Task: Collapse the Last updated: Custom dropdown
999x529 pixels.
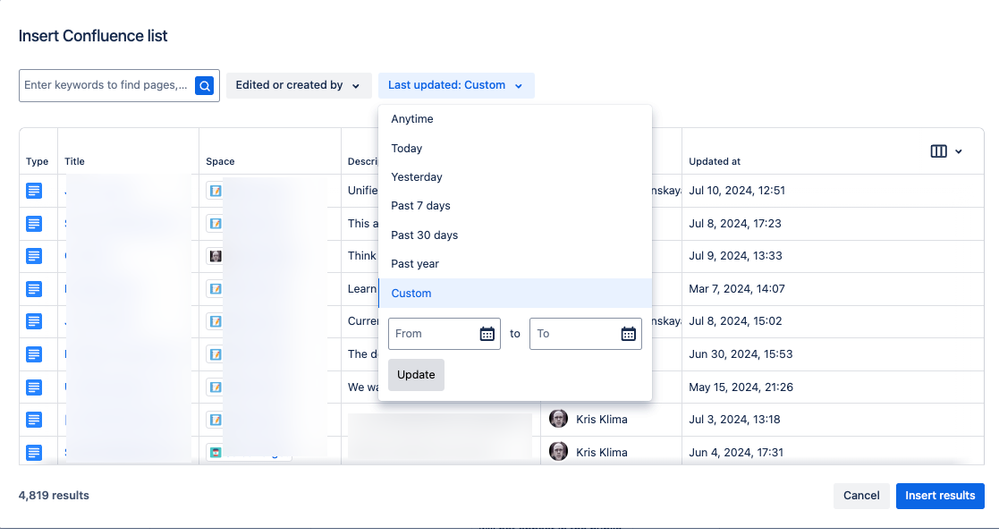Action: [456, 85]
